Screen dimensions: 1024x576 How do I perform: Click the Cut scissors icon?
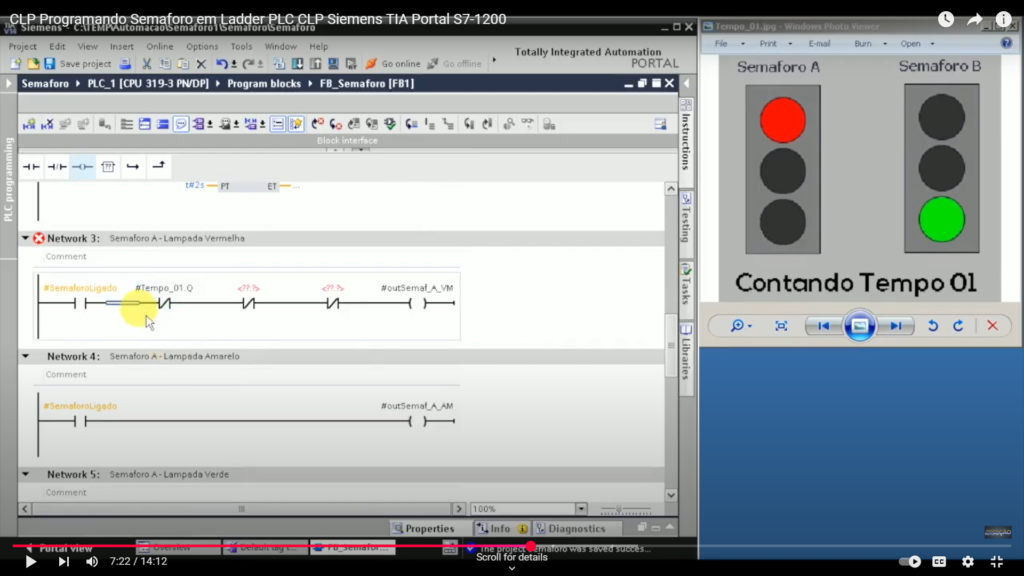(146, 64)
